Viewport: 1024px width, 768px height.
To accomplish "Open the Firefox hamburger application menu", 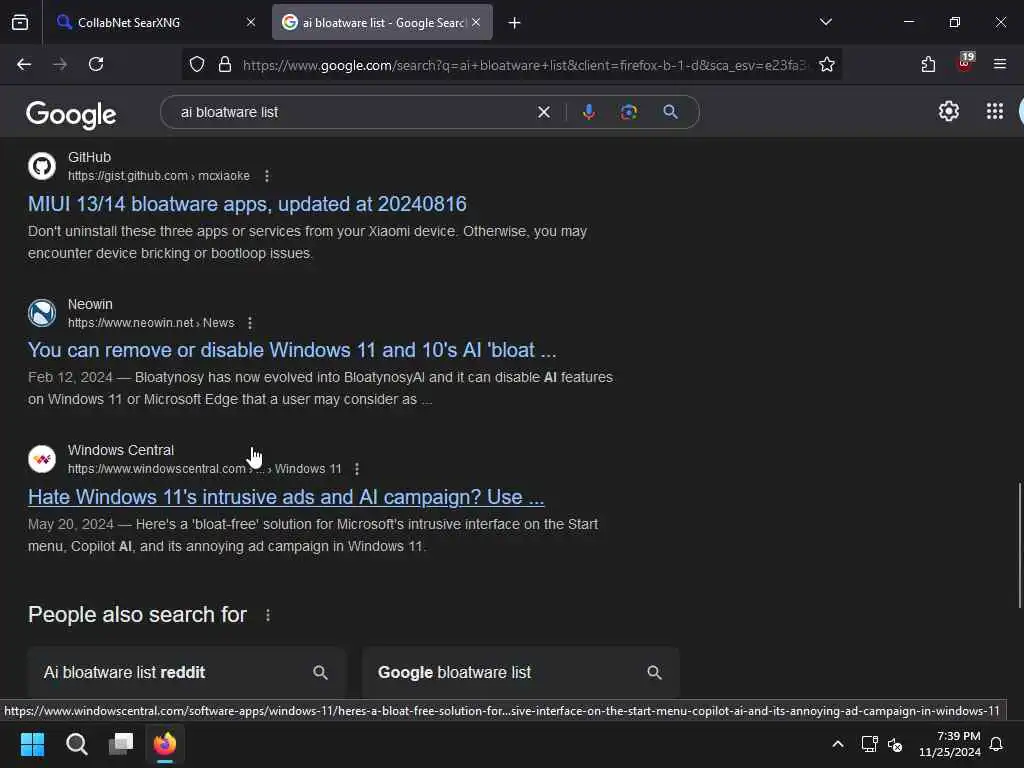I will pyautogui.click(x=1000, y=64).
